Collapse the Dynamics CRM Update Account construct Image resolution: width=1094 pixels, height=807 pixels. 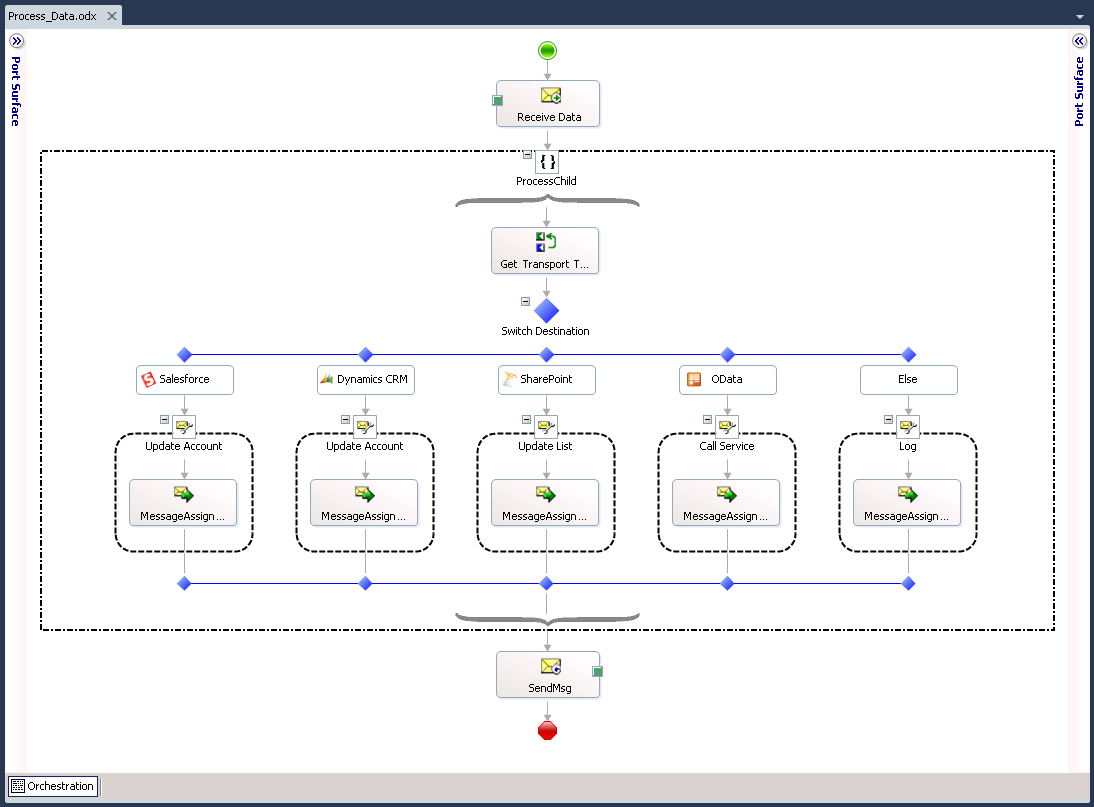[x=345, y=419]
